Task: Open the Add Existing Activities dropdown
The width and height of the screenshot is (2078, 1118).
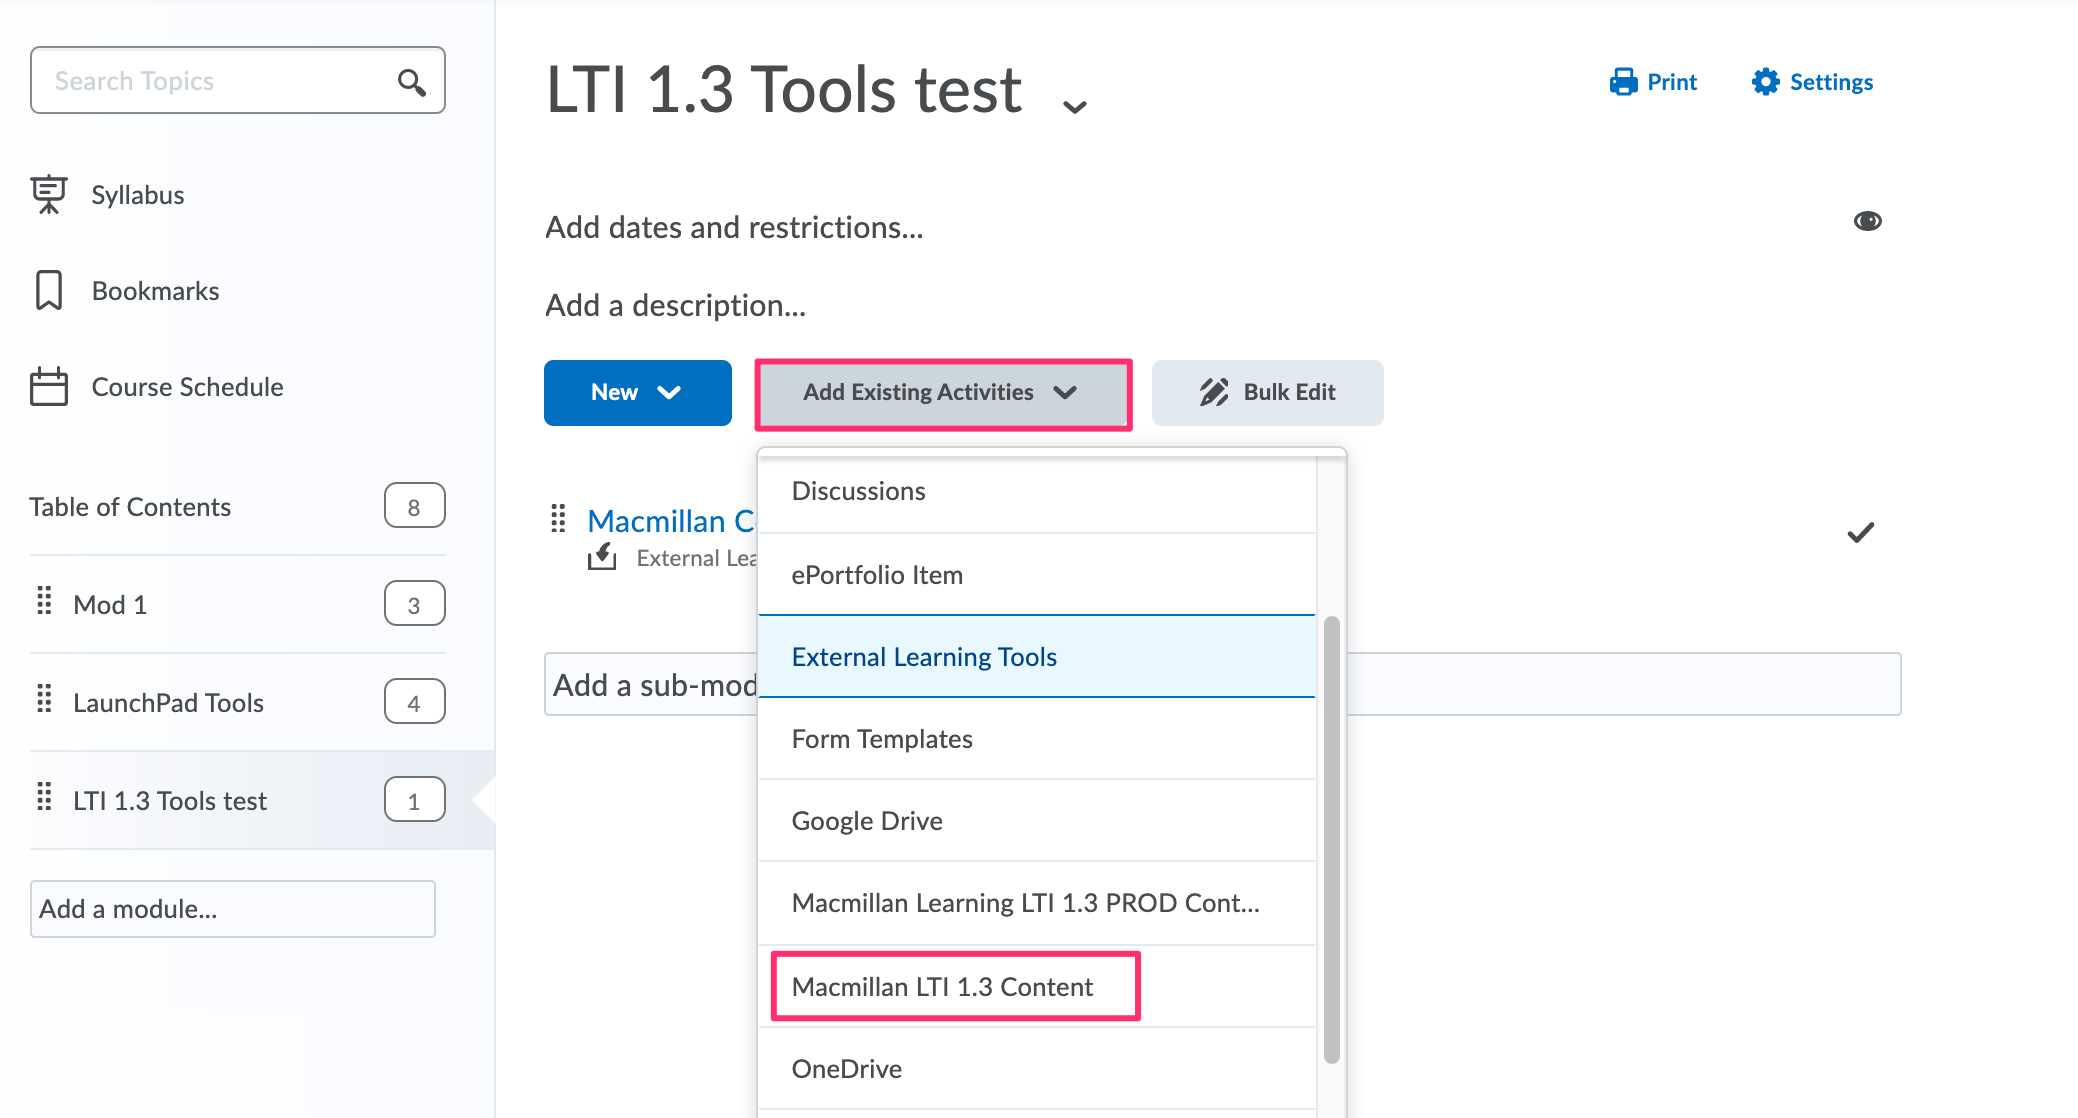Action: 941,392
